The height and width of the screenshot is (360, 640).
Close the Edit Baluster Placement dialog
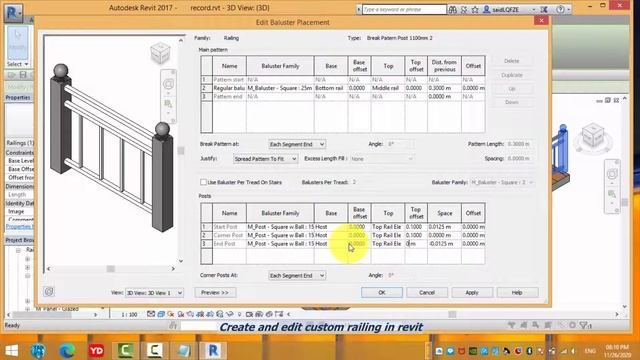point(541,21)
